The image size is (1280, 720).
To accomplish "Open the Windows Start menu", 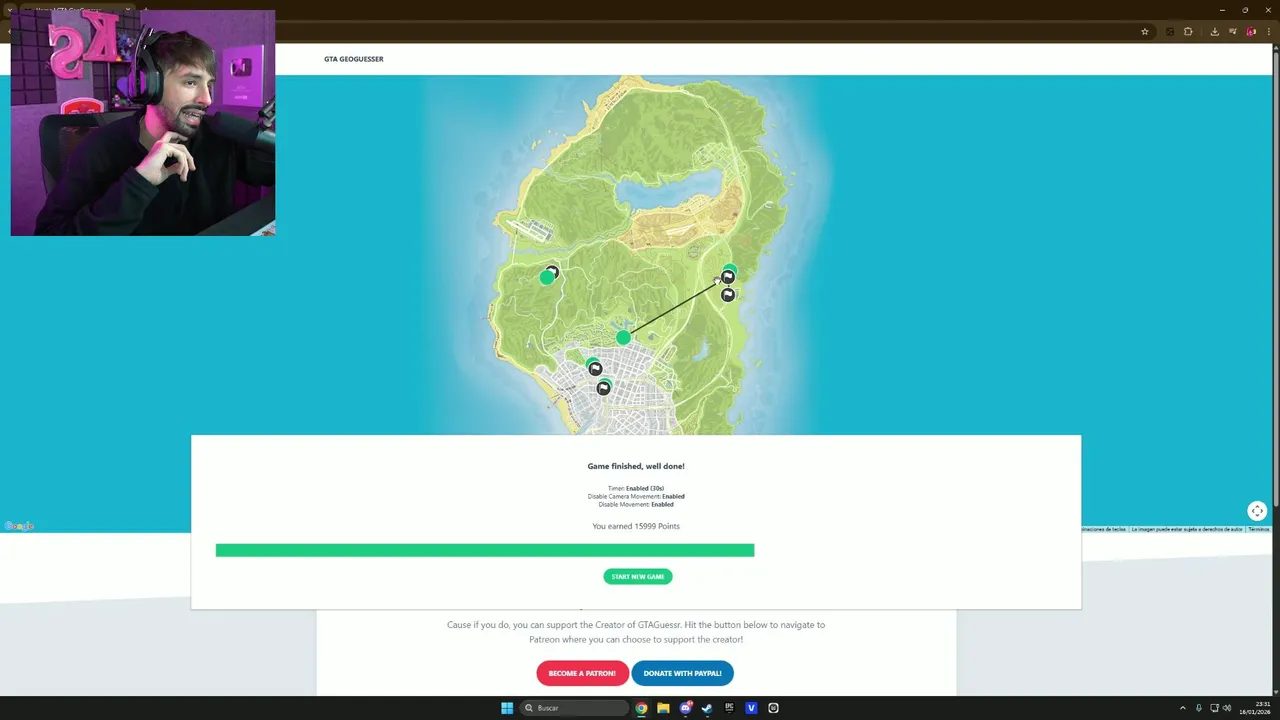I will click(507, 708).
